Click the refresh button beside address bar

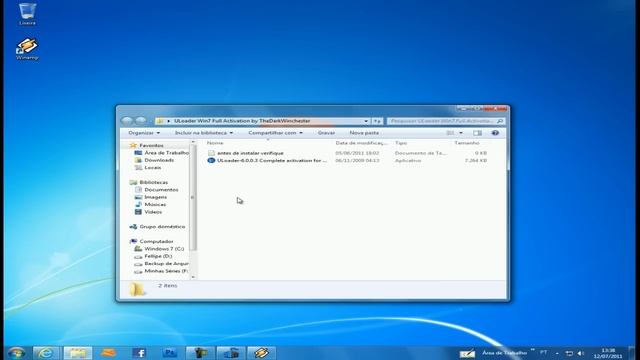(x=377, y=121)
